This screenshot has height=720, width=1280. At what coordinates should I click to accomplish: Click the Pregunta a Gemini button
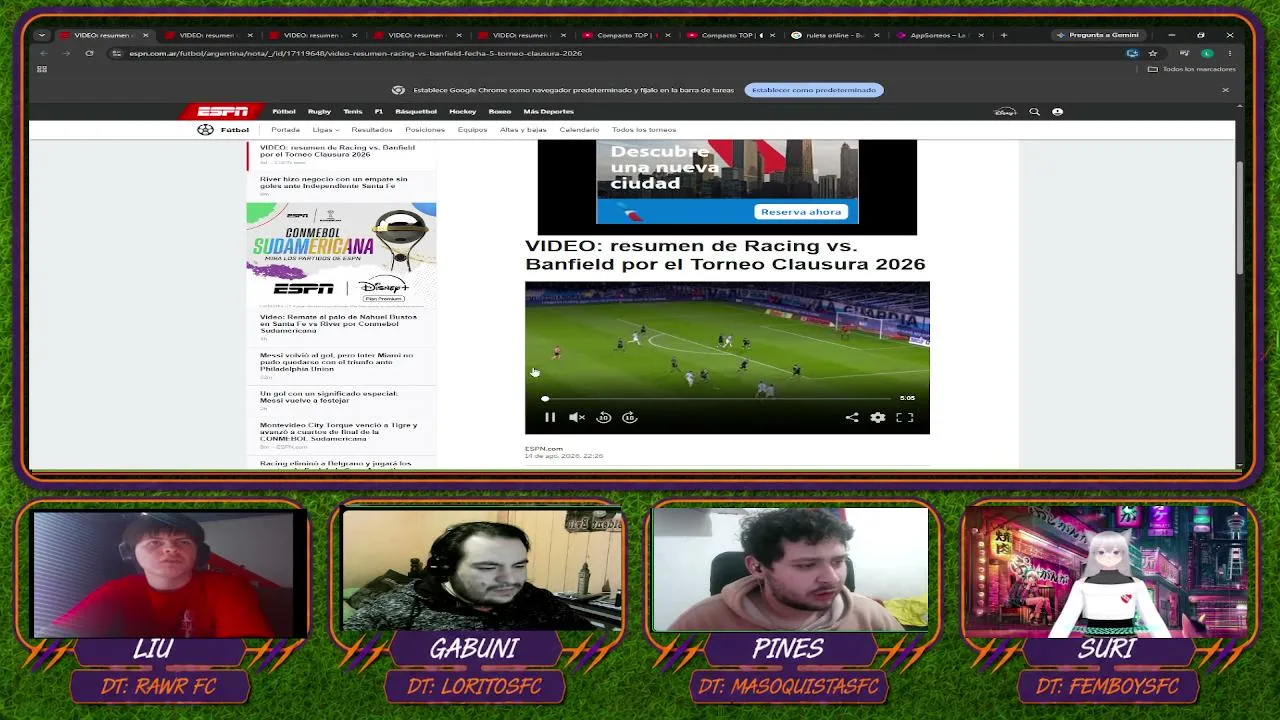point(1097,35)
